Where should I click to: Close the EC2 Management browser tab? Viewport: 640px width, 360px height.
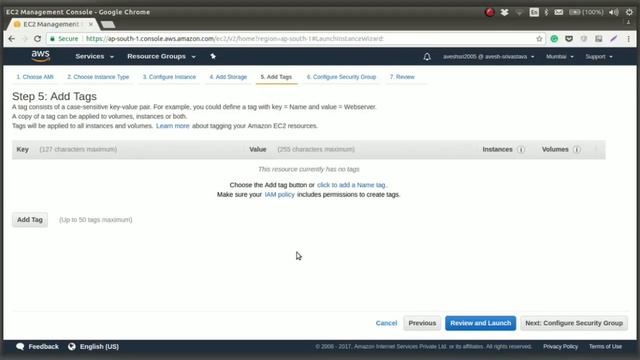pyautogui.click(x=91, y=24)
